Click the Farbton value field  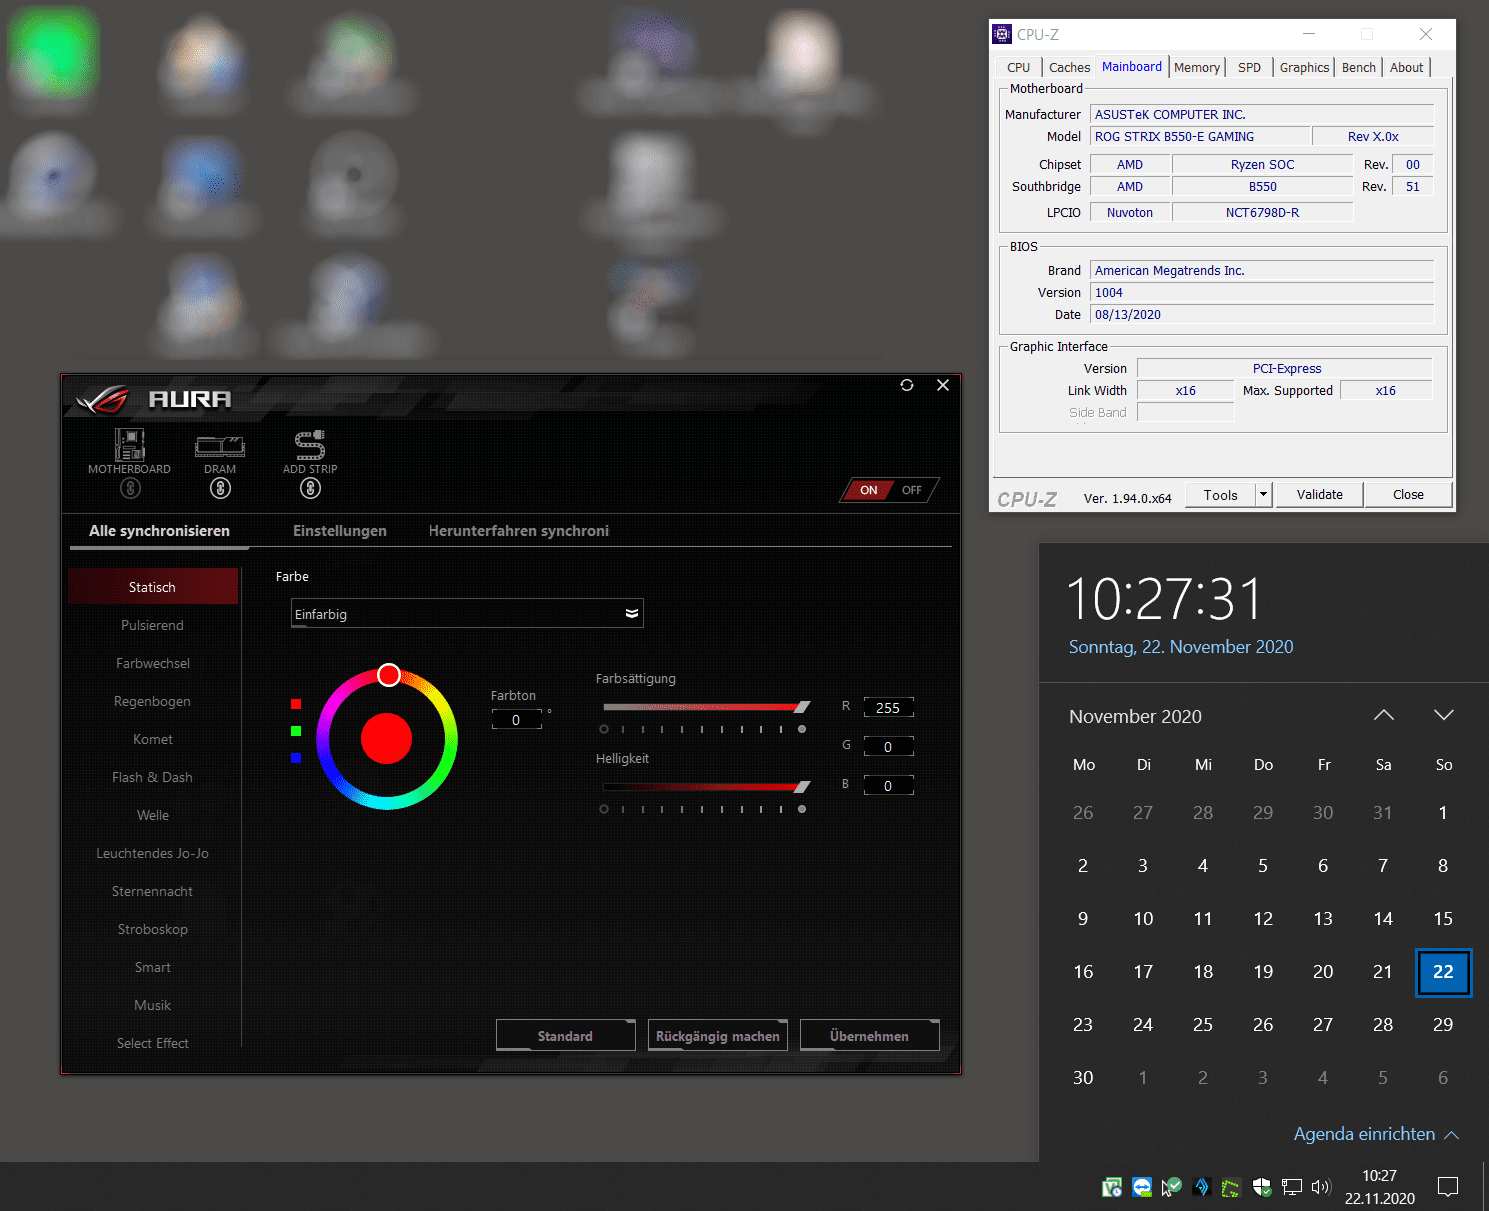pos(517,719)
